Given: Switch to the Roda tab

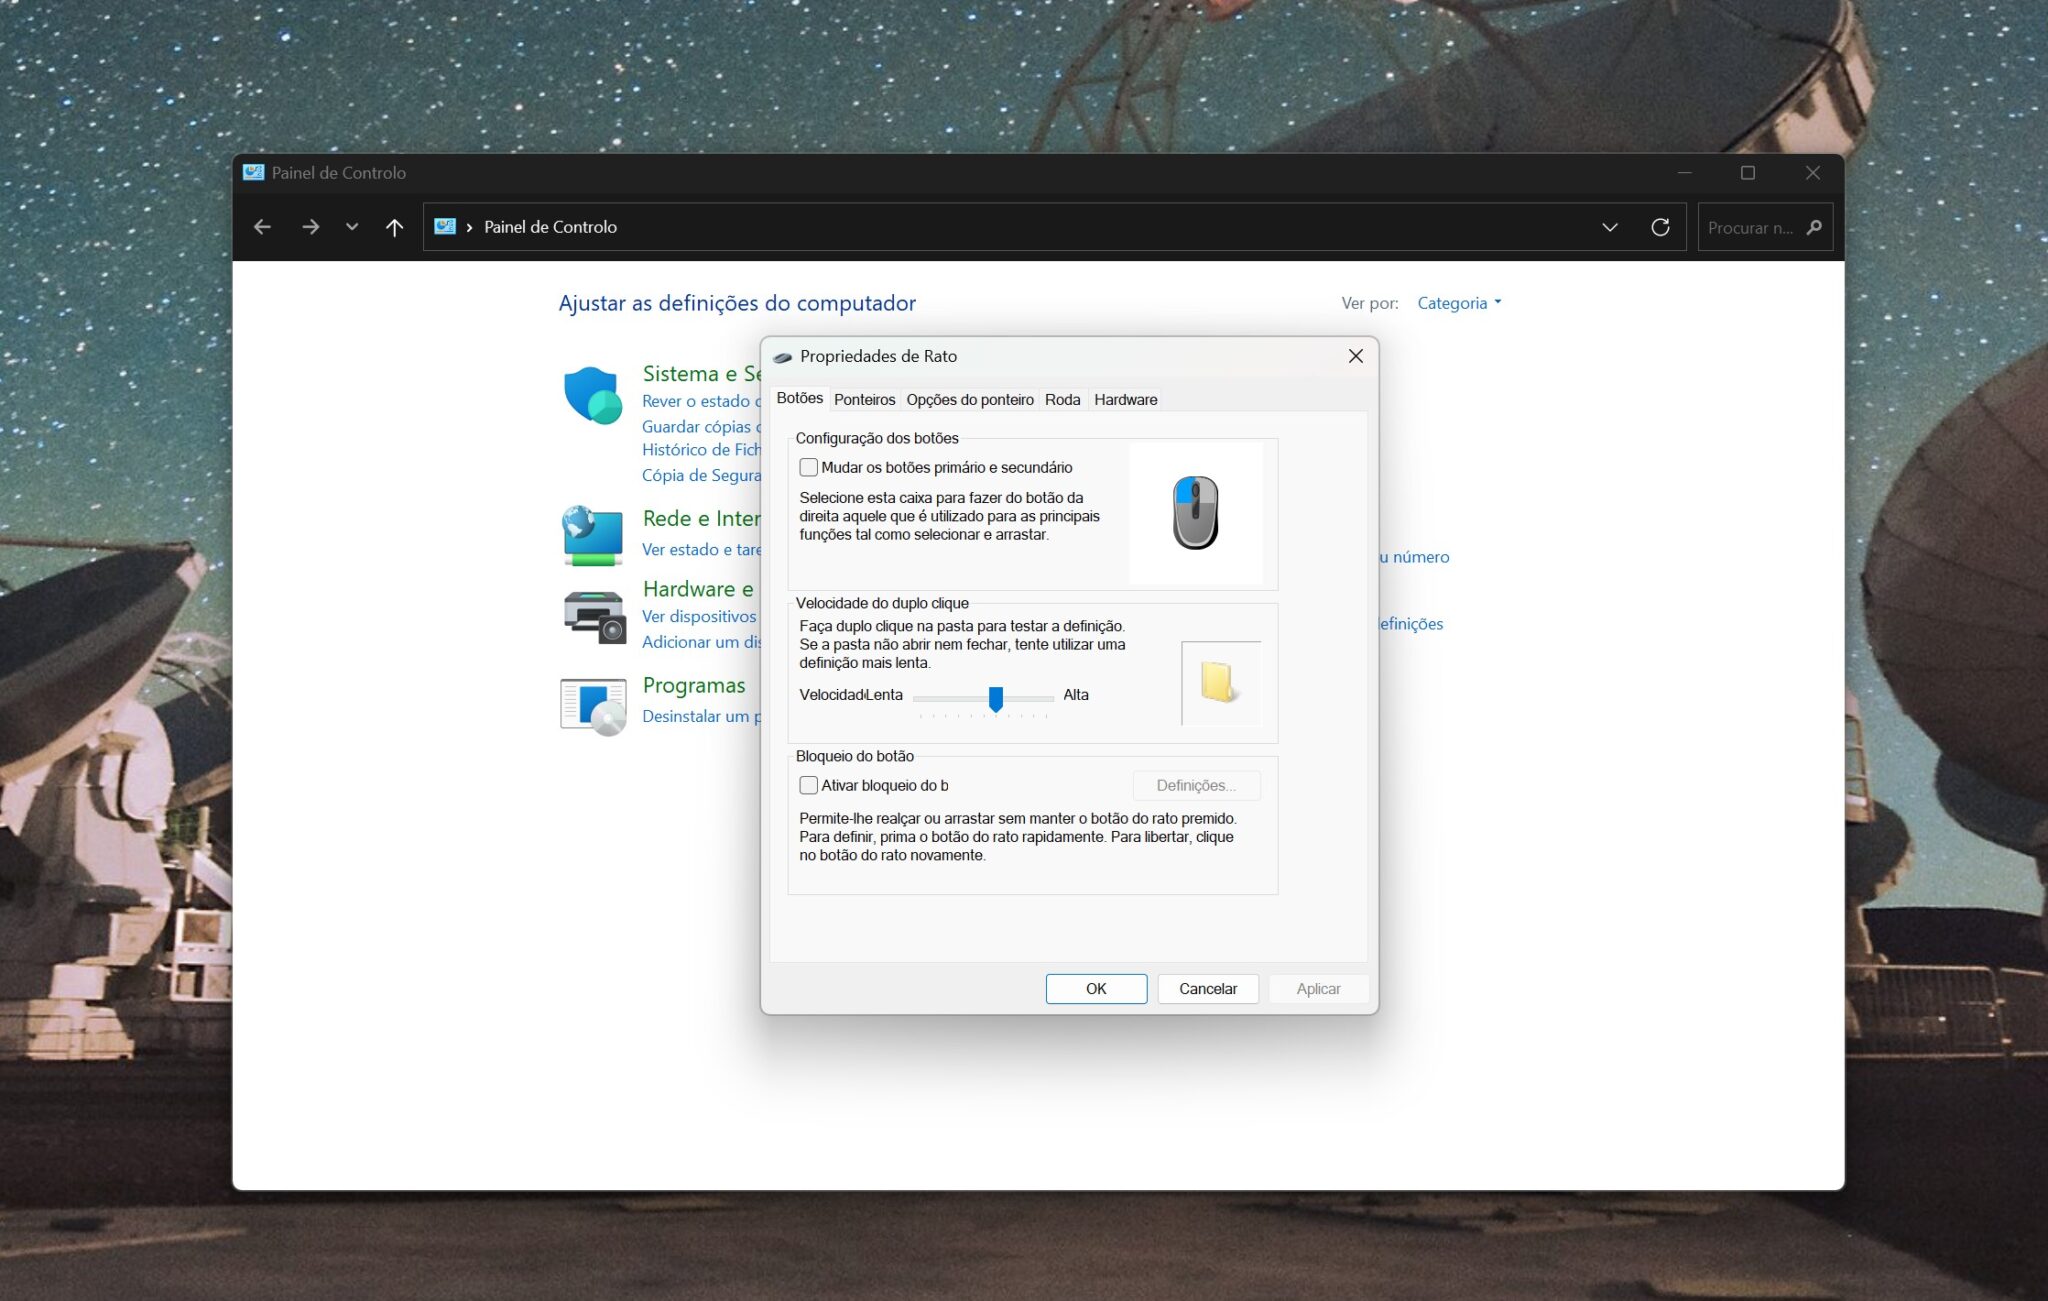Looking at the screenshot, I should pyautogui.click(x=1062, y=399).
